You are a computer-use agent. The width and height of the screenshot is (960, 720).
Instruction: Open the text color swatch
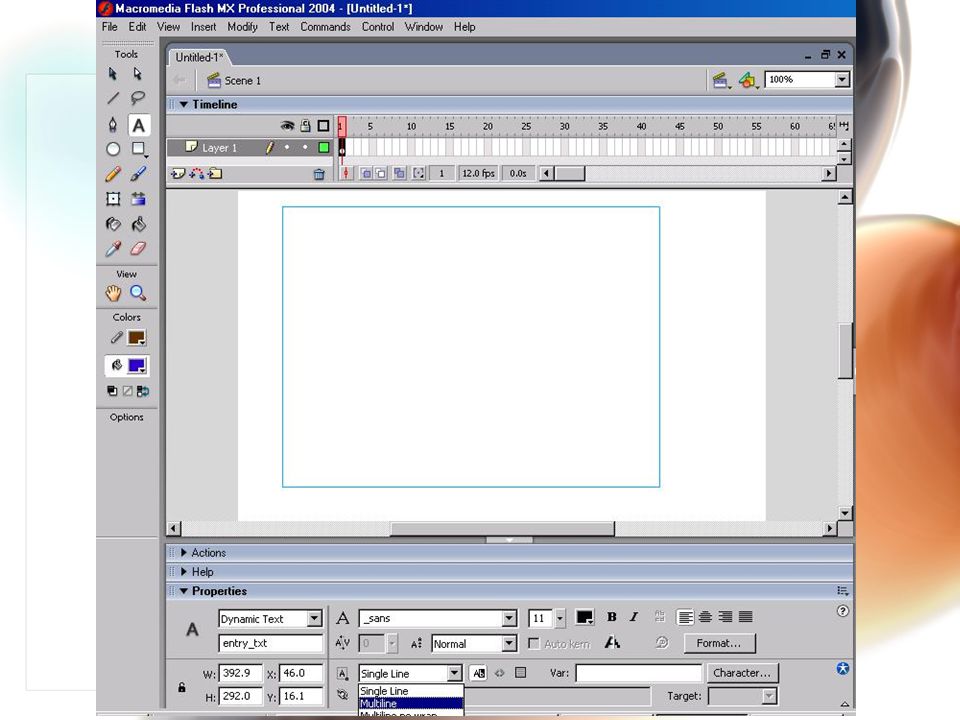pyautogui.click(x=585, y=618)
